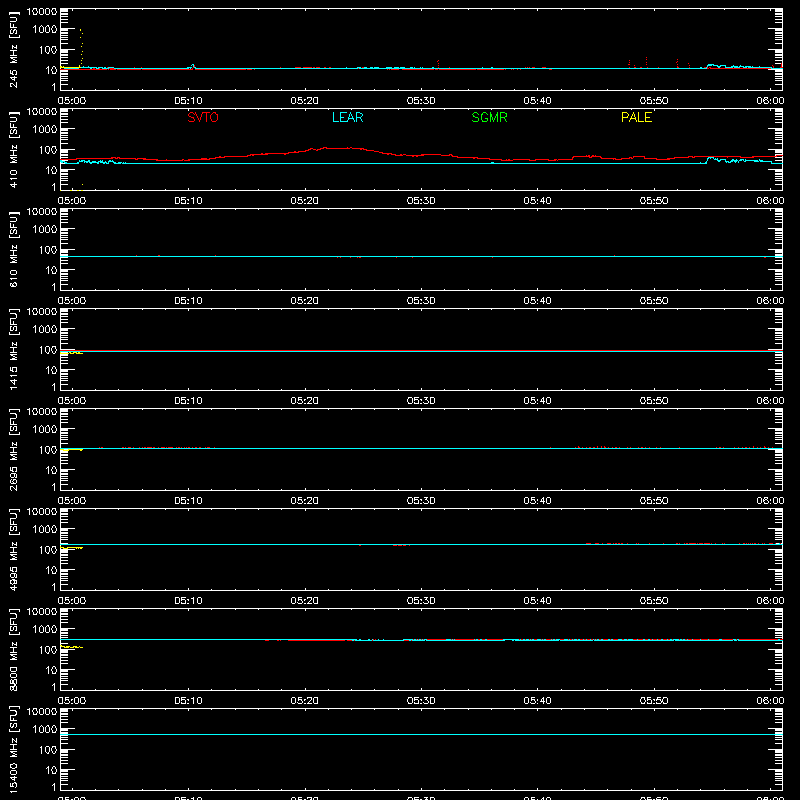This screenshot has height=800, width=800.
Task: Click 05:50 time label under 245 MHz plot
Action: [x=654, y=101]
